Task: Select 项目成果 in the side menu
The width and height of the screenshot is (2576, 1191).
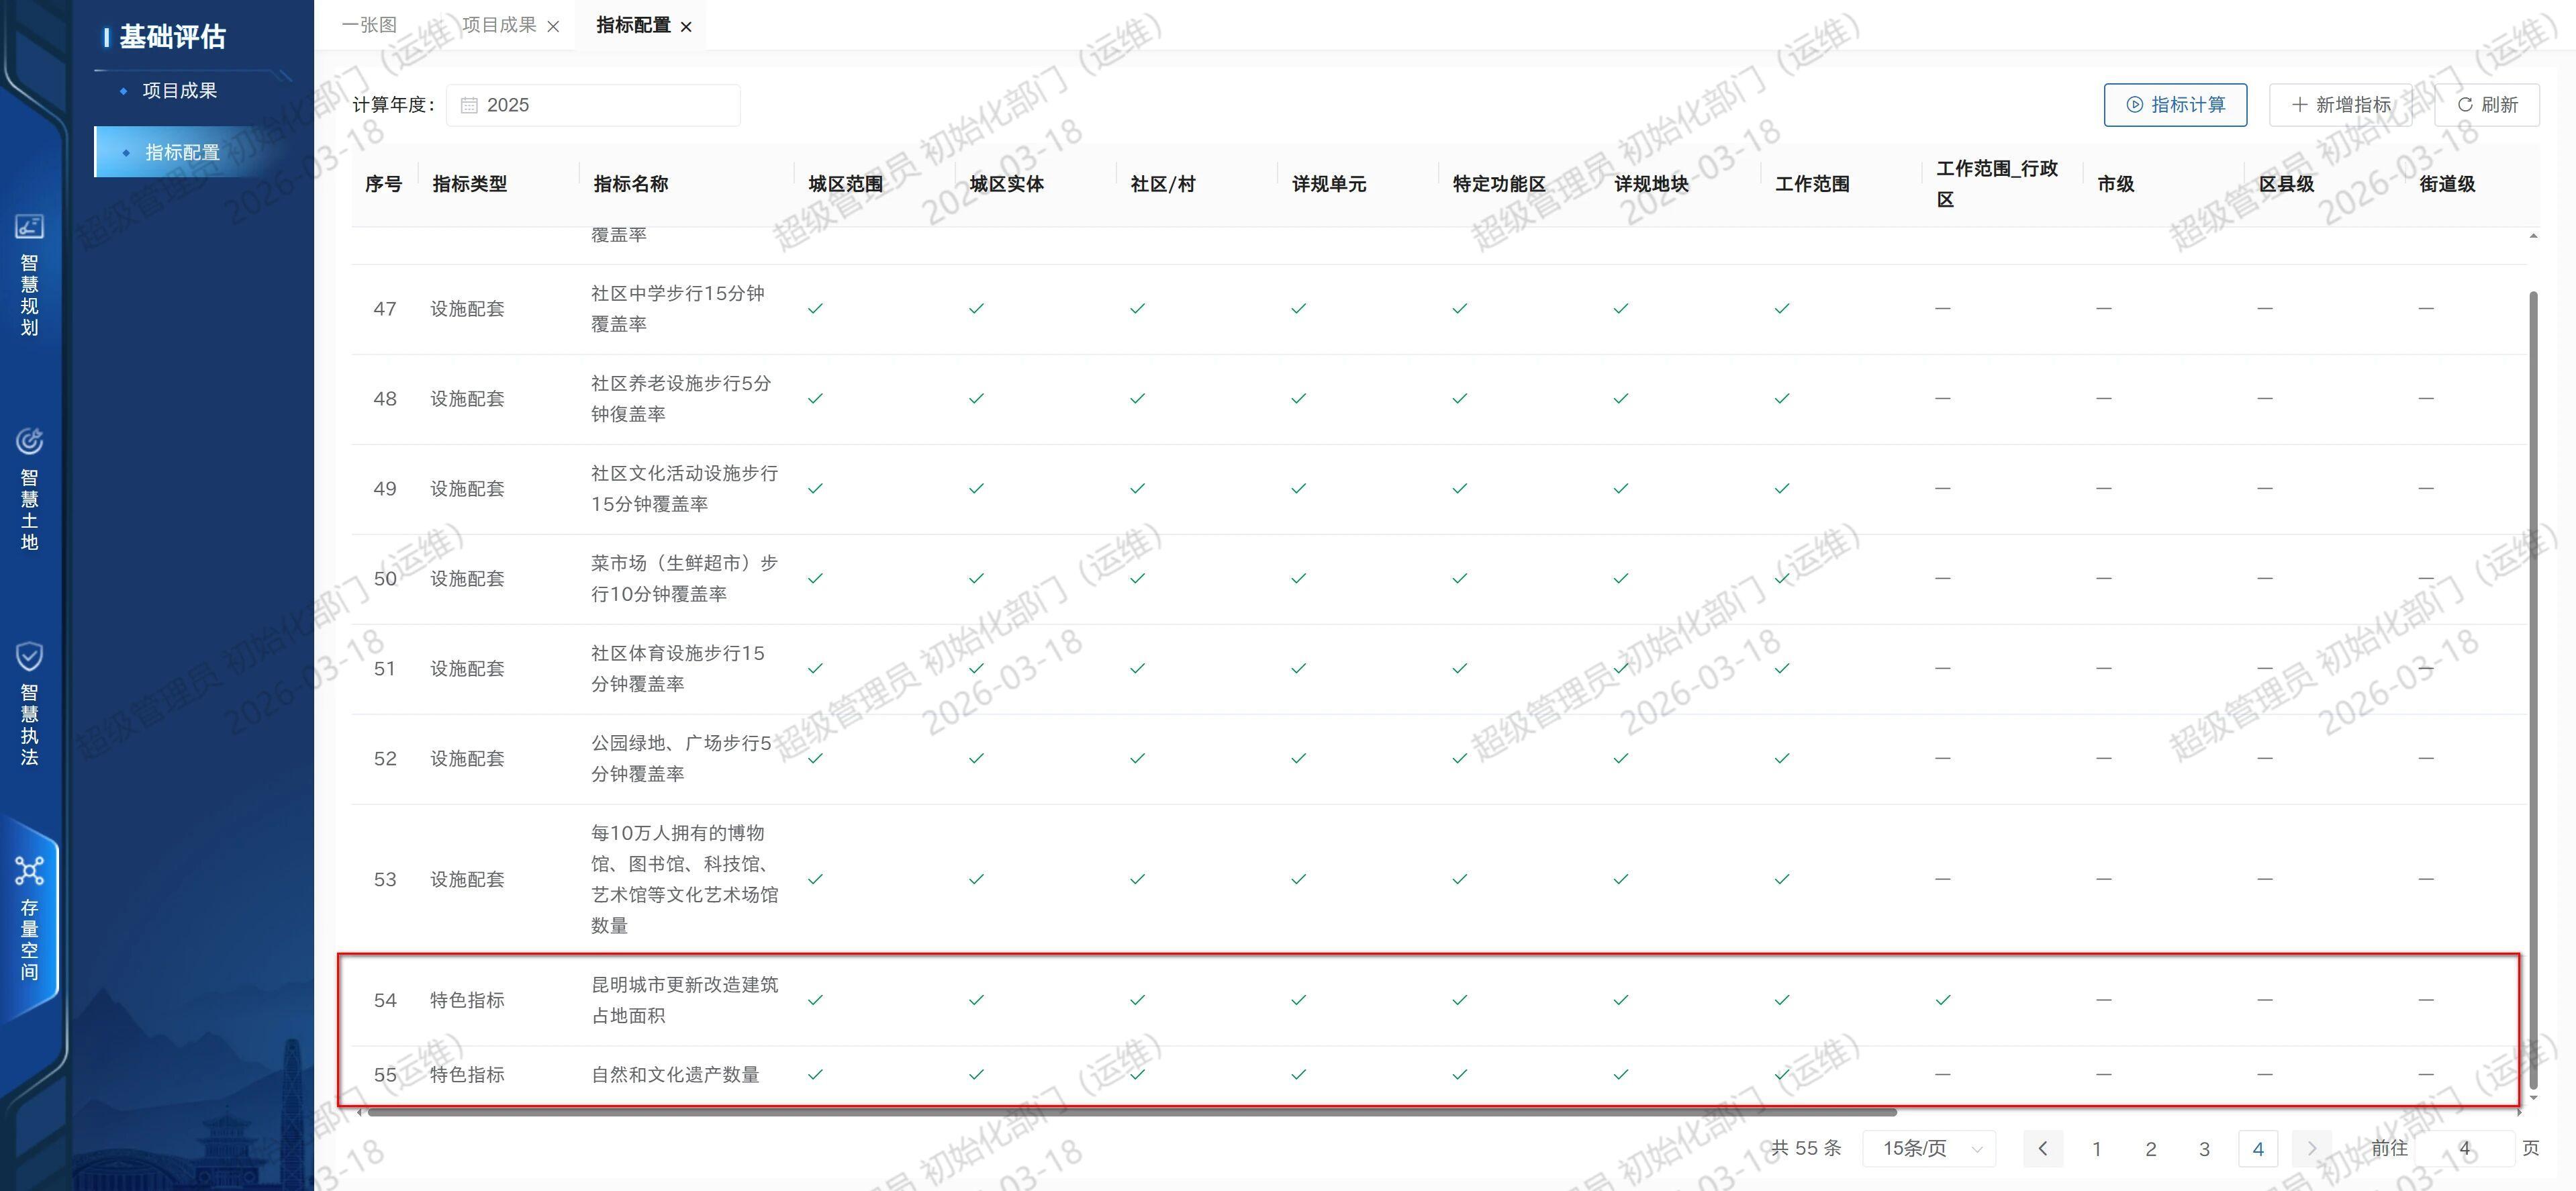Action: [180, 91]
